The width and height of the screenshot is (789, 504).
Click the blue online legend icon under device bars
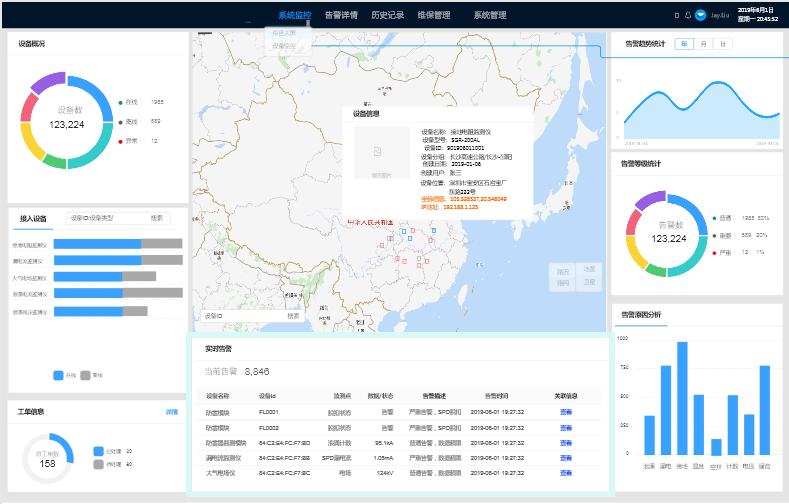pyautogui.click(x=58, y=375)
